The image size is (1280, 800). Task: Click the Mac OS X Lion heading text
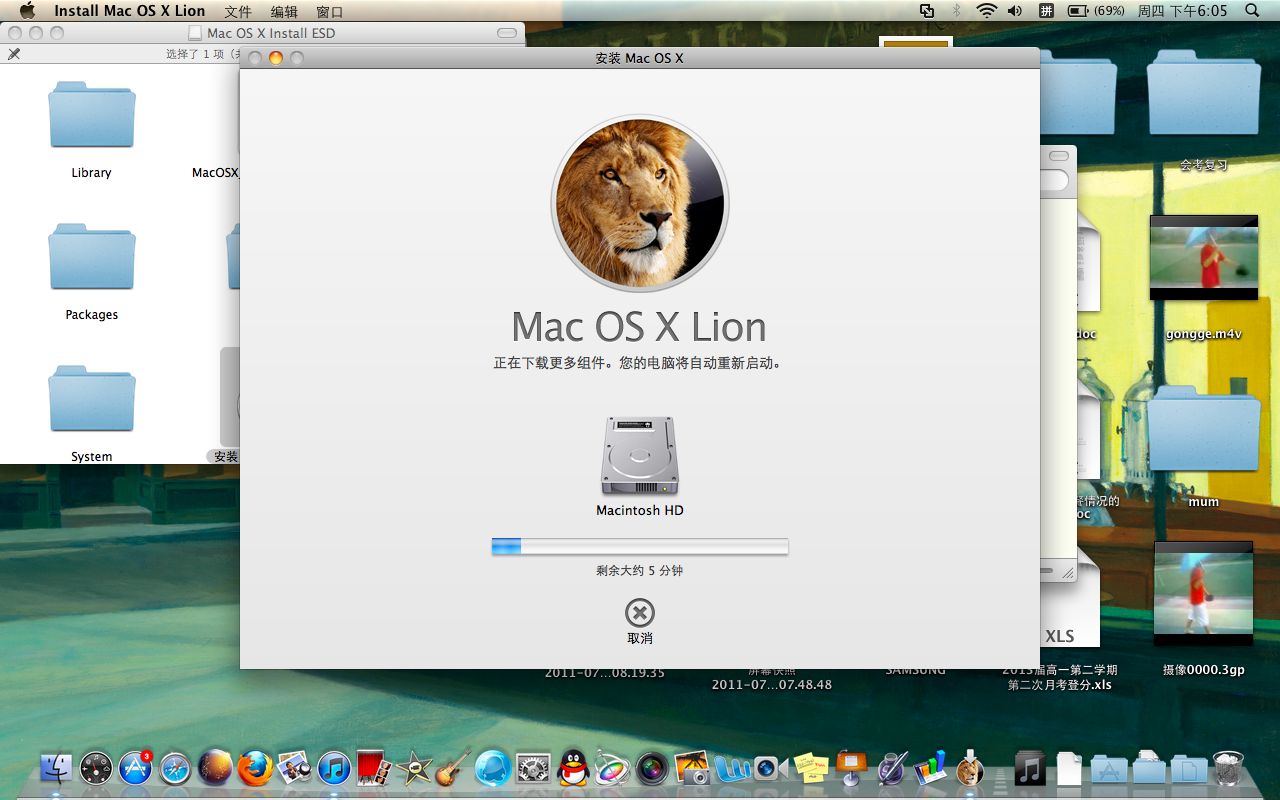click(x=639, y=327)
